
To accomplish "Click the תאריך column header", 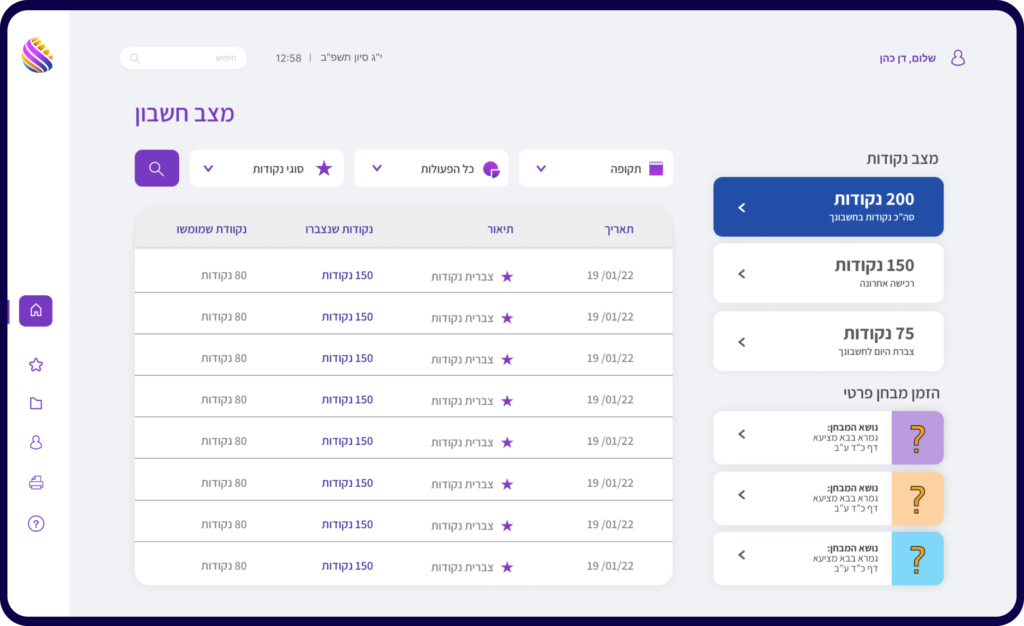I will point(618,229).
